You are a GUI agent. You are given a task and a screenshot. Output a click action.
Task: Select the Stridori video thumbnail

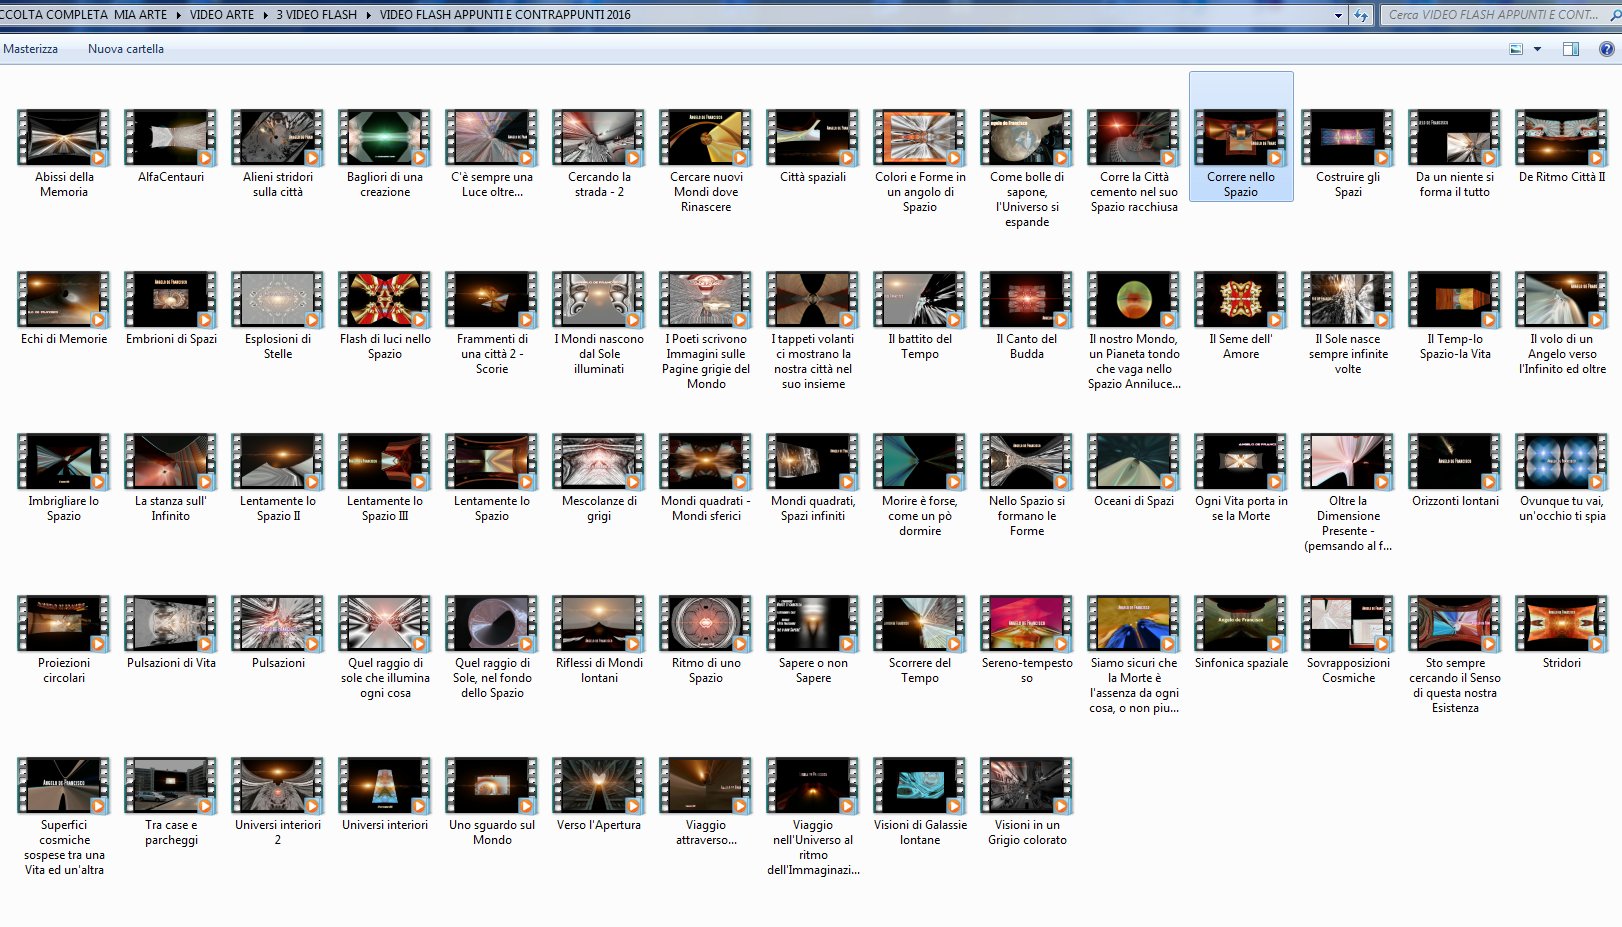[1561, 624]
